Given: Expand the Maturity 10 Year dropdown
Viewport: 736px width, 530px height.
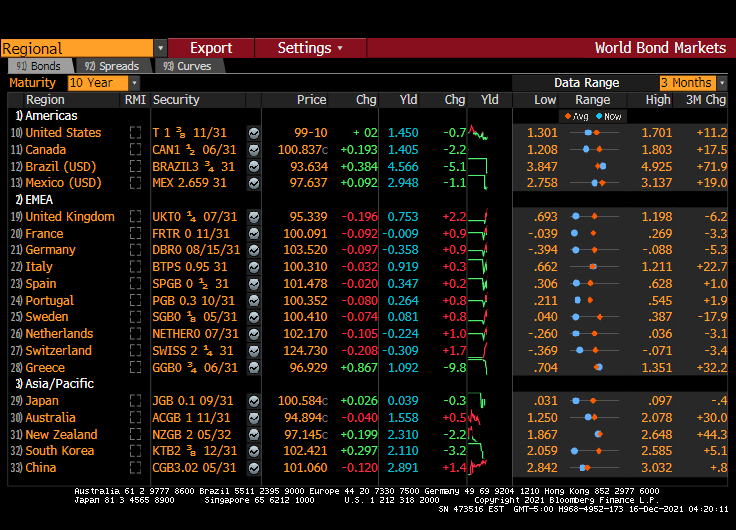Looking at the screenshot, I should 134,83.
